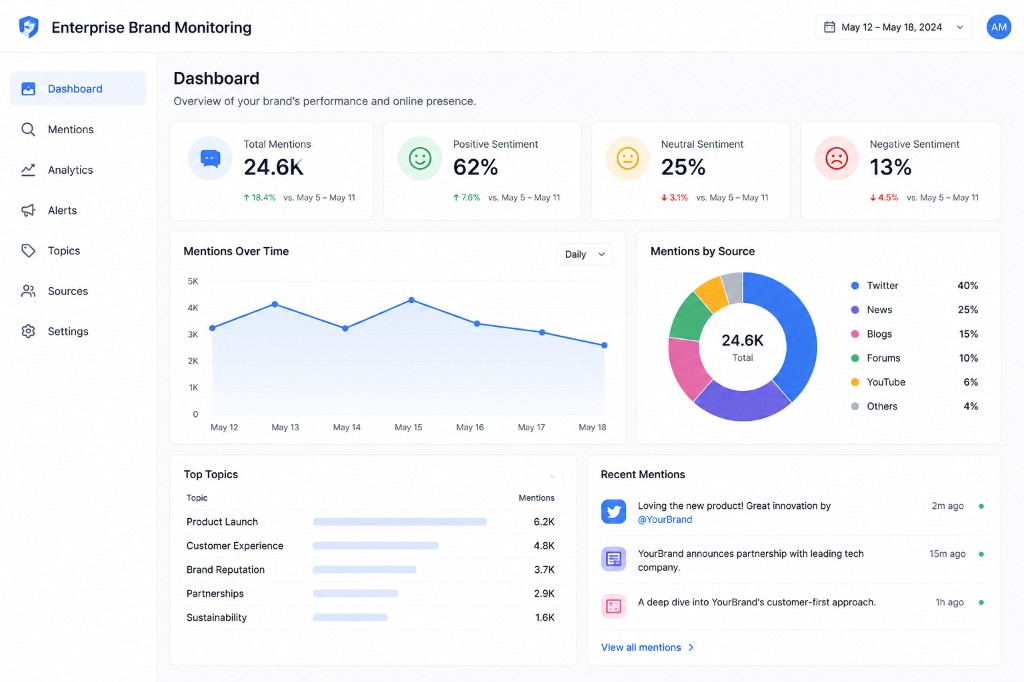Click the 18.4% increase indicator

click(x=259, y=197)
